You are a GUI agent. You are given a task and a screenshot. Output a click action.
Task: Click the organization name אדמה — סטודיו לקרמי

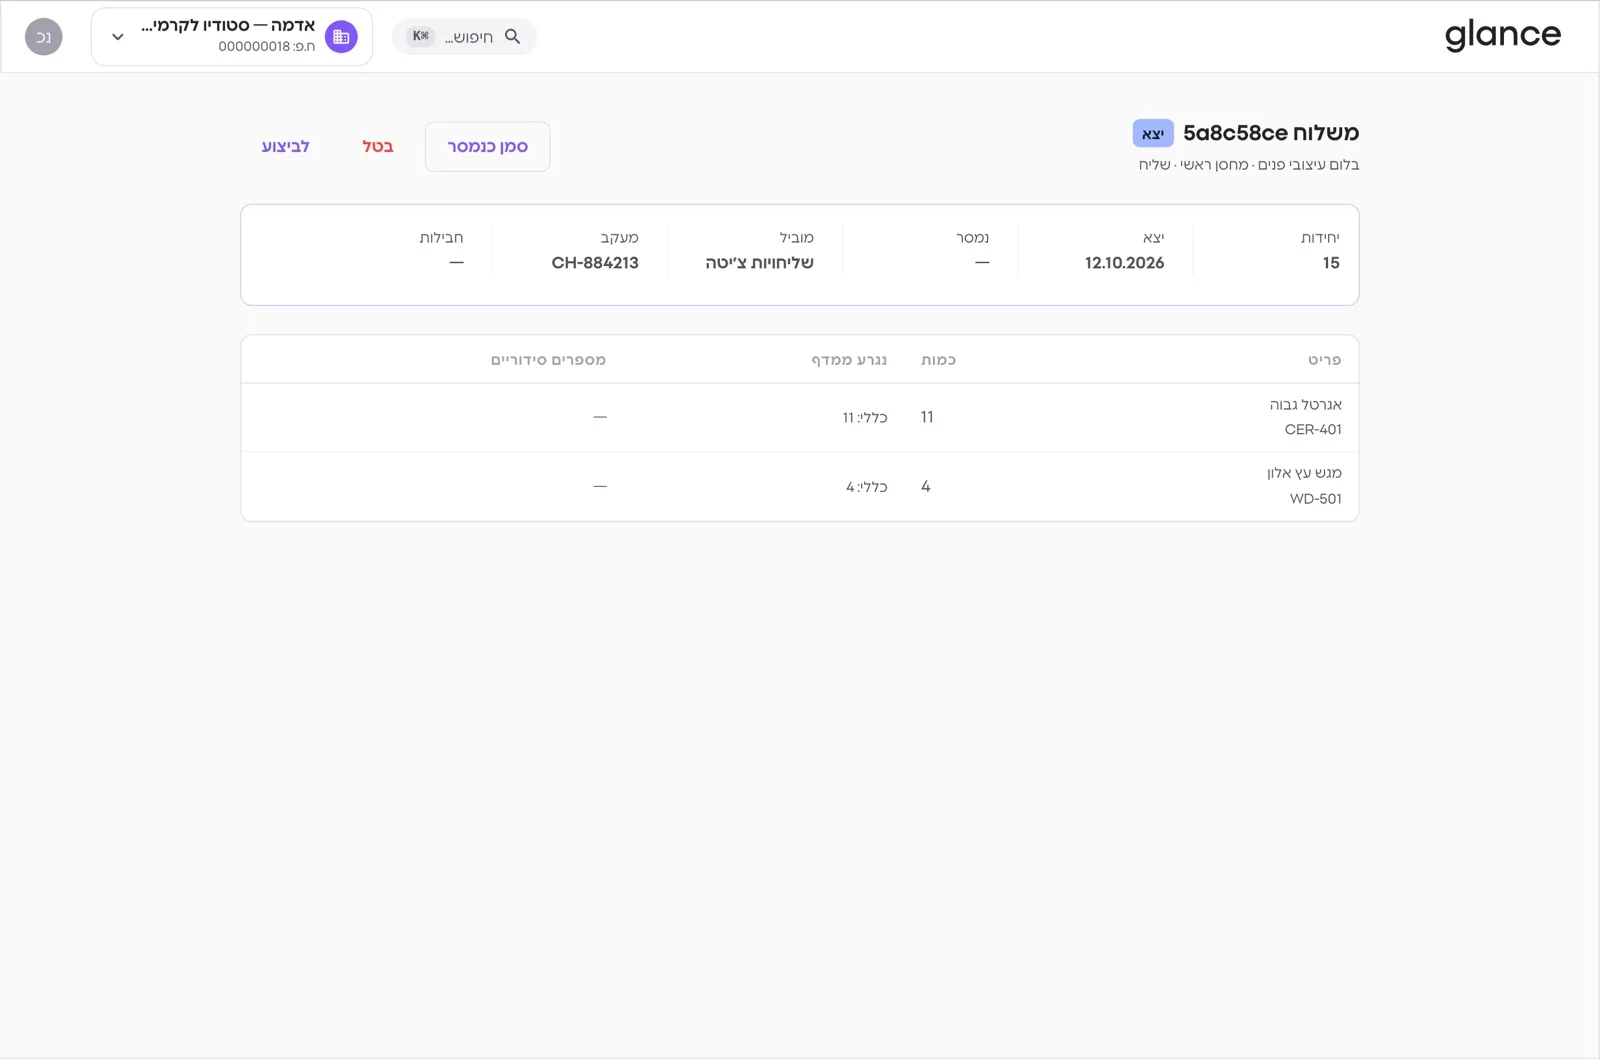click(228, 26)
